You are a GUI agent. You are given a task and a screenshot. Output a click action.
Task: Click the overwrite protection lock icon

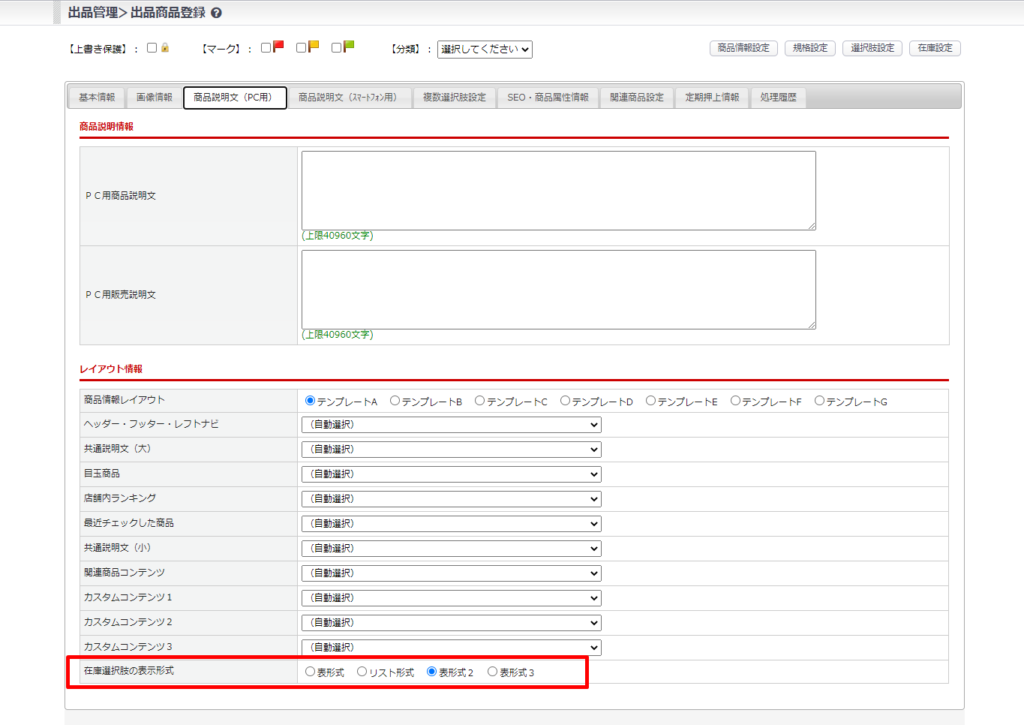tap(166, 47)
